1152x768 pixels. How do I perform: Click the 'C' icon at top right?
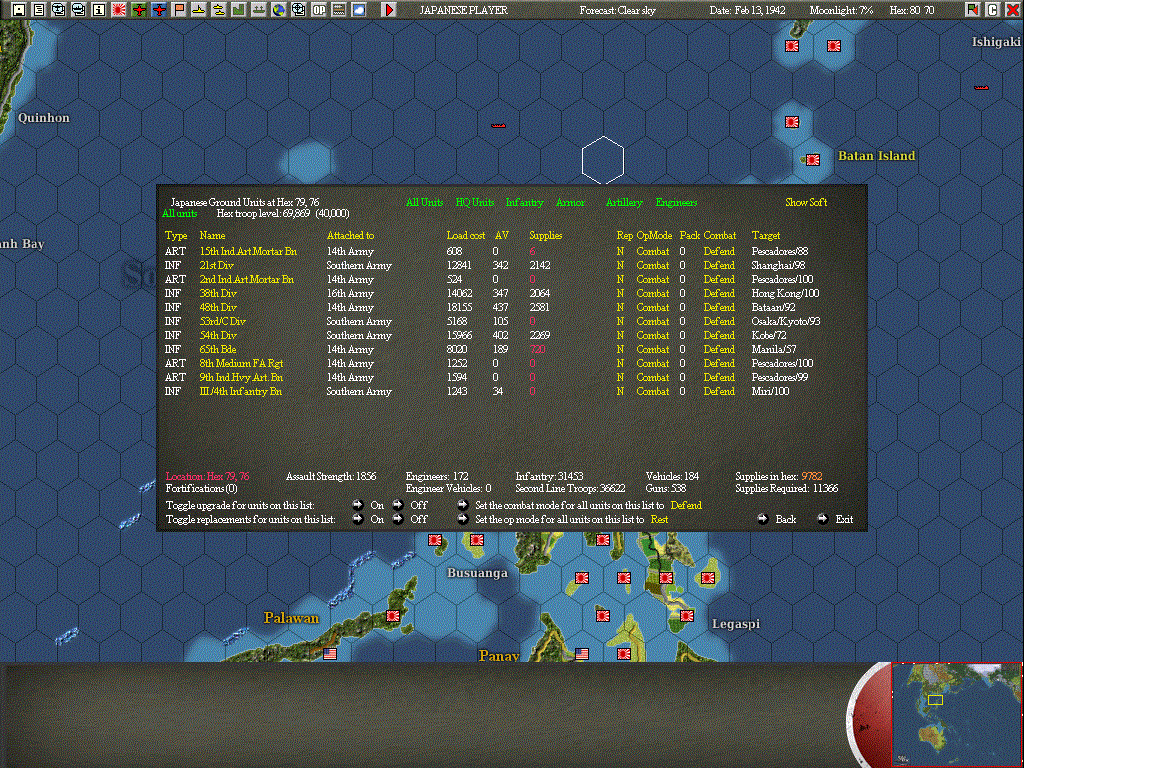tap(993, 10)
